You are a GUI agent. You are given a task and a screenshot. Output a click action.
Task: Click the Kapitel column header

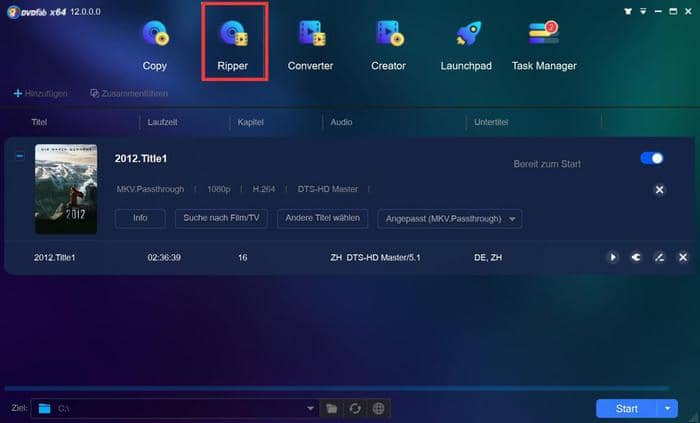pyautogui.click(x=250, y=122)
